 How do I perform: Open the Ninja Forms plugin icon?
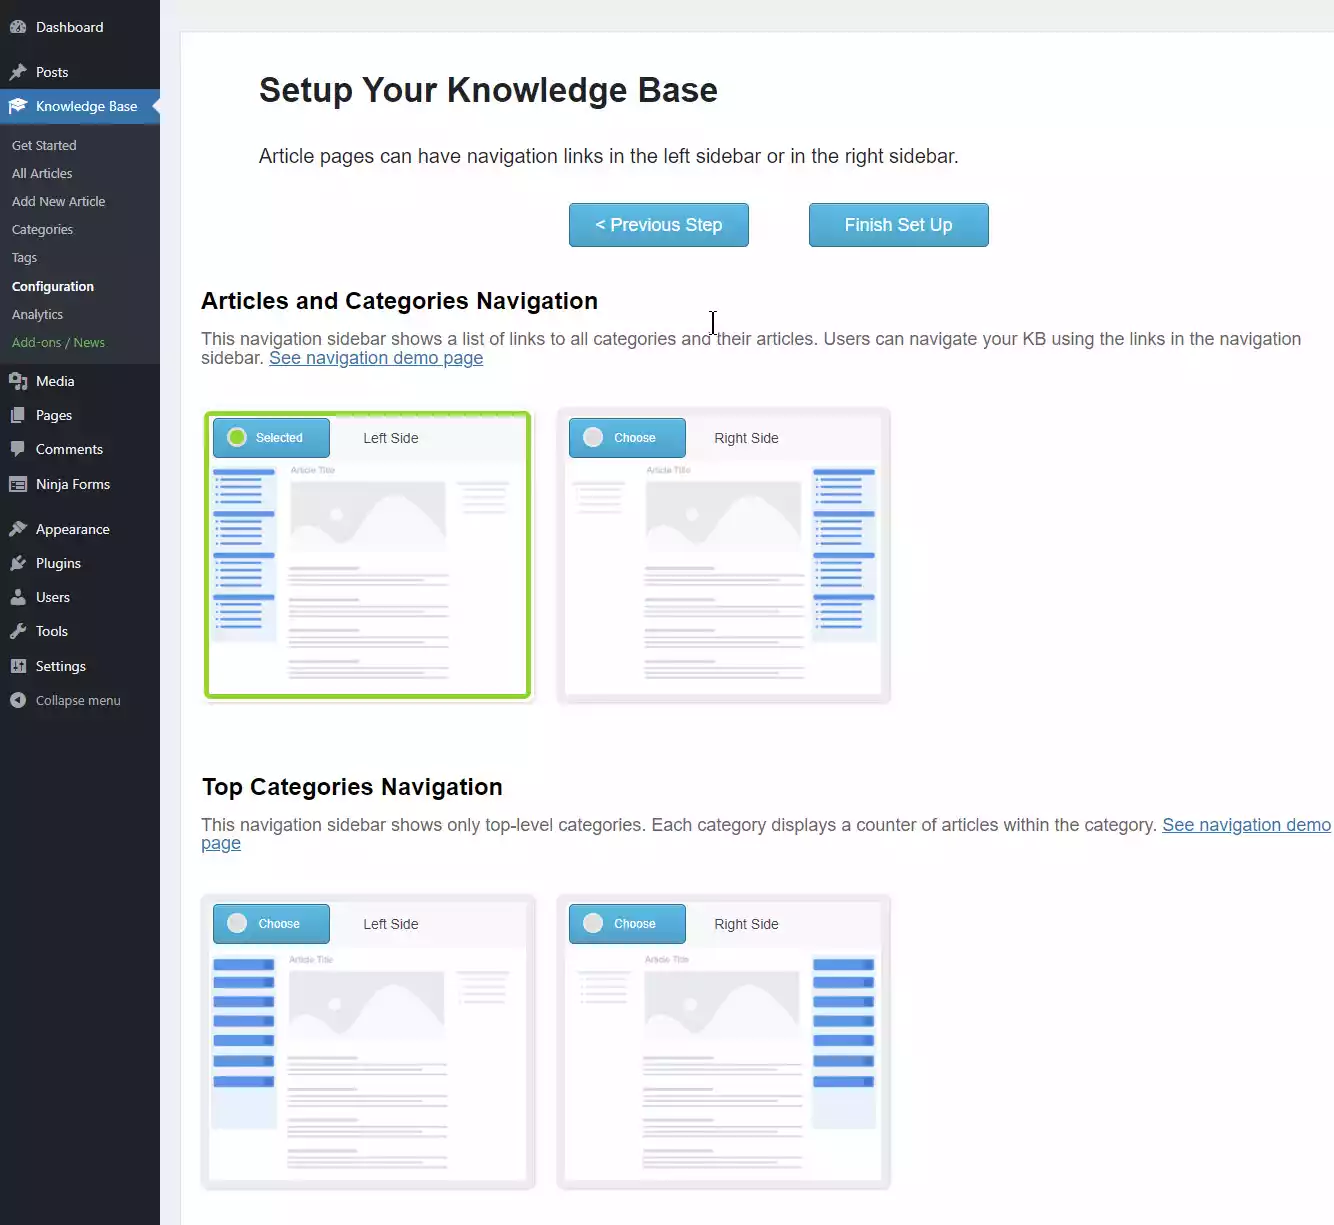pos(20,484)
